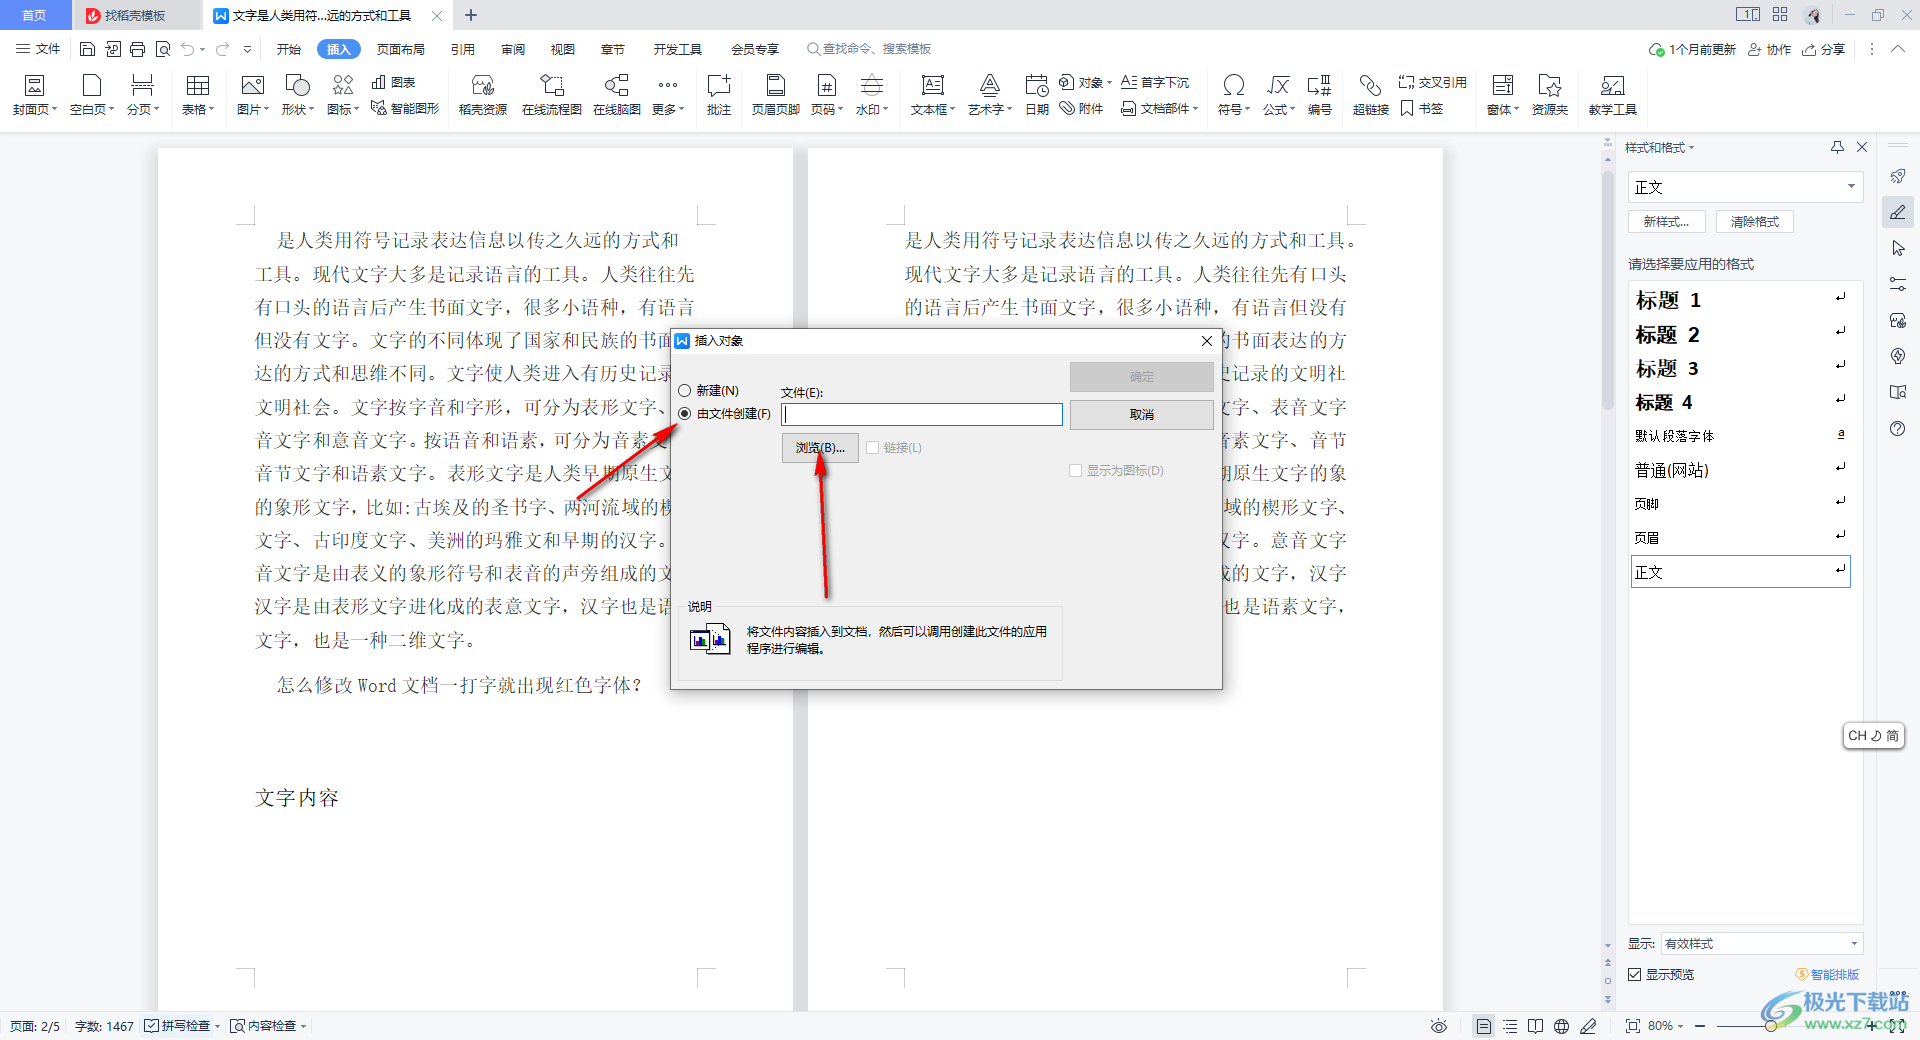Open Header and Footer (页眉页脚)

point(776,95)
